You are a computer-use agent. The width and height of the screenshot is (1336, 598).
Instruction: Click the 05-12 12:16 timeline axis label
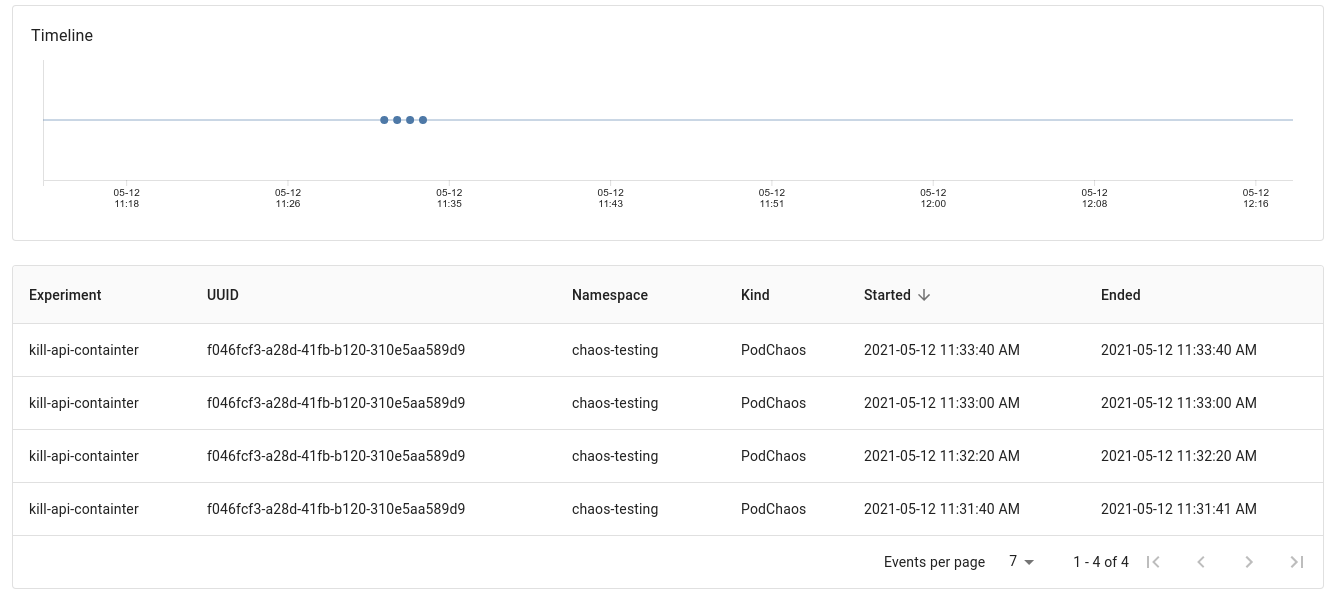(x=1256, y=198)
